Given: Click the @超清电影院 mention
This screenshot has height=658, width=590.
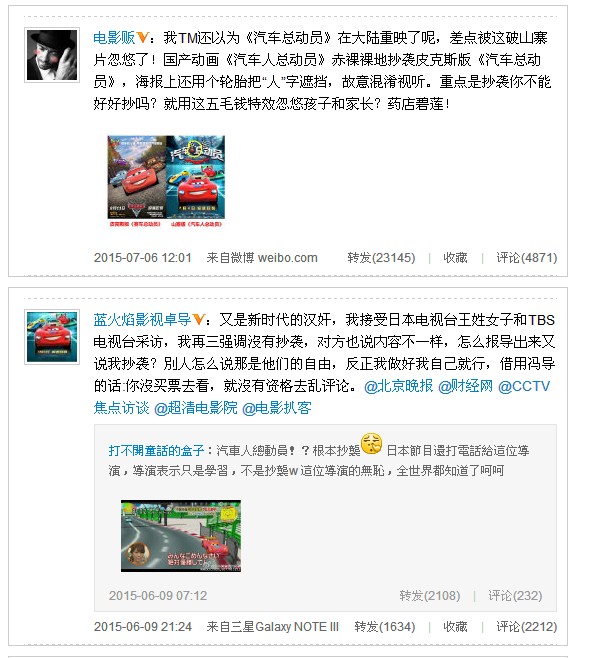Looking at the screenshot, I should (196, 408).
